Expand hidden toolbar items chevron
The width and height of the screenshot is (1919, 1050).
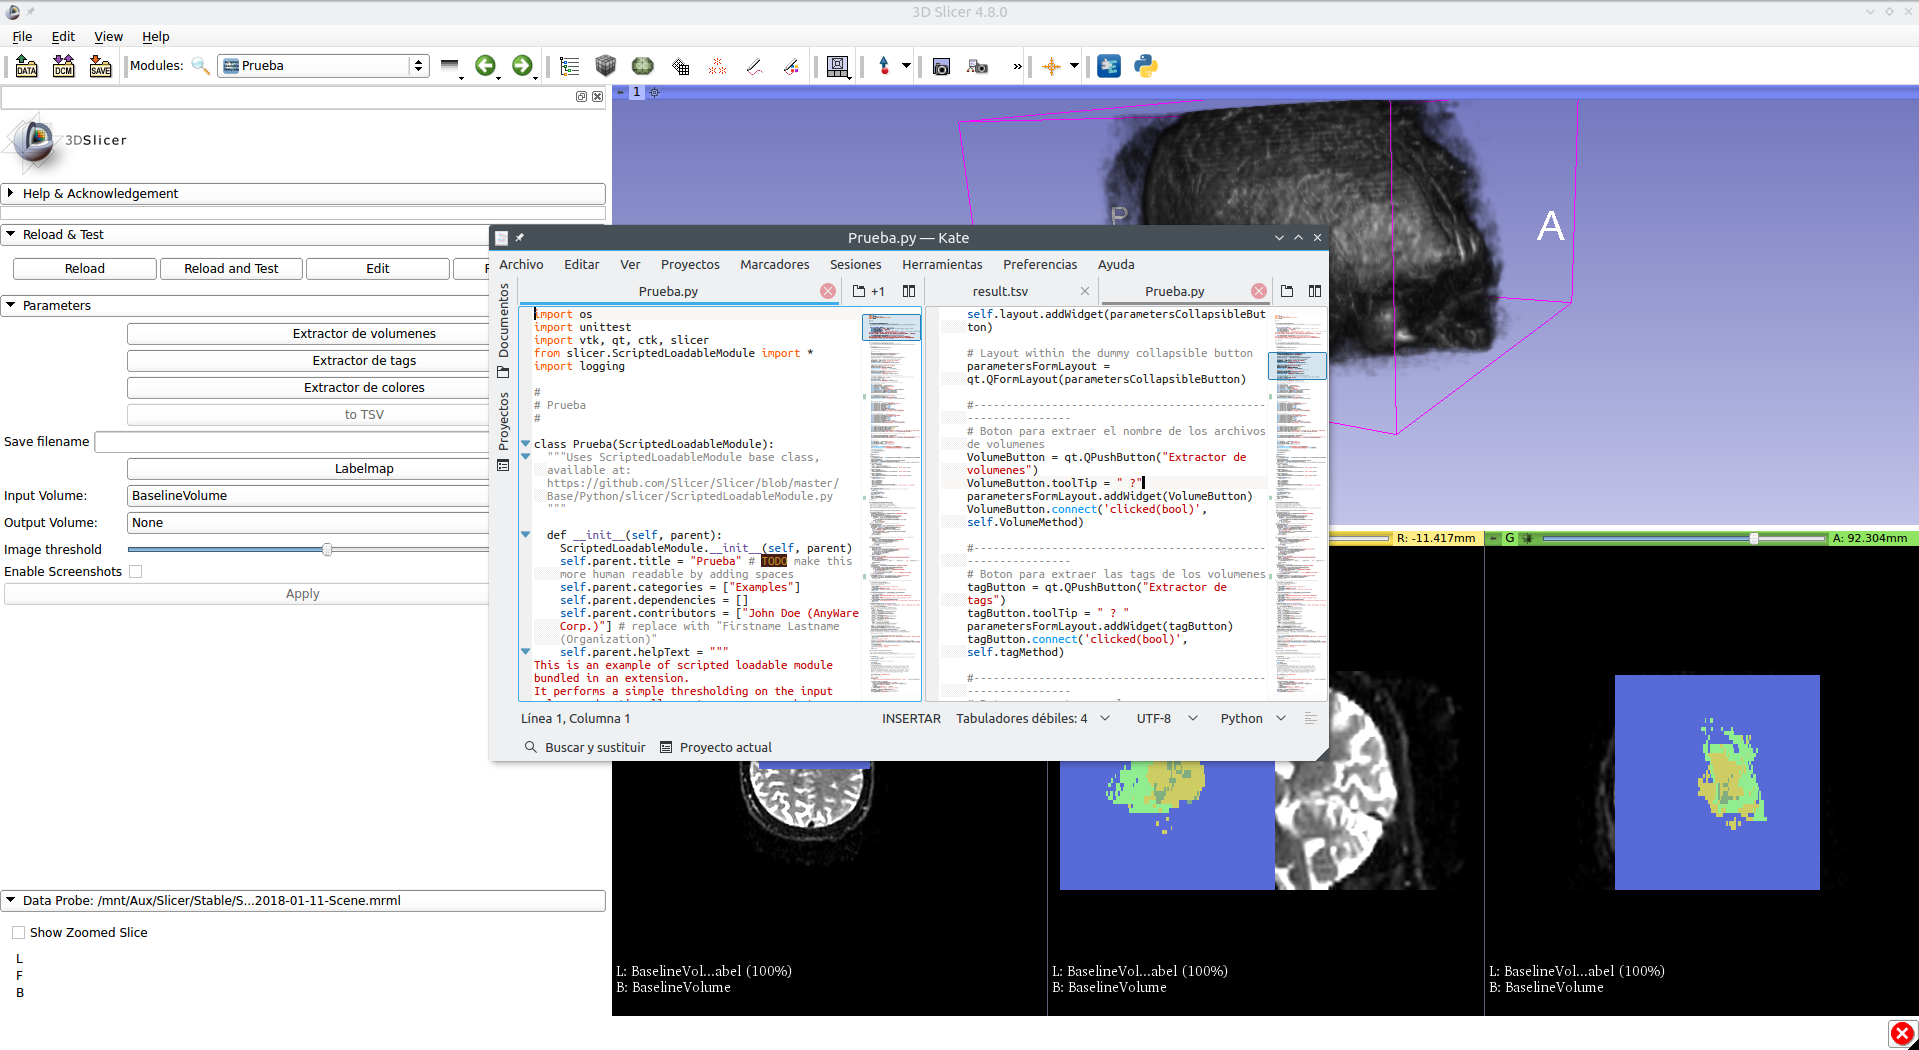click(1017, 67)
